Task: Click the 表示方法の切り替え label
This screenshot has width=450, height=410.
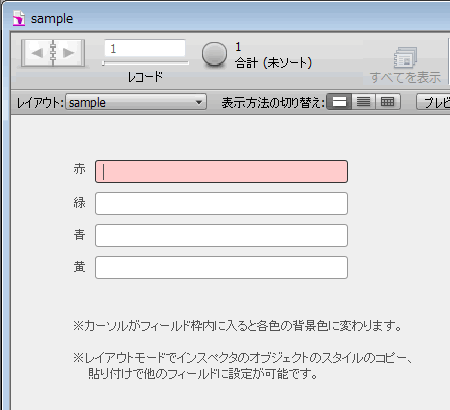Action: point(273,102)
